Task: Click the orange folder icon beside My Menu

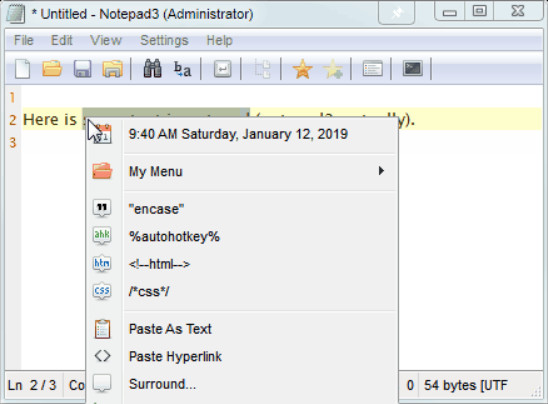Action: 102,171
